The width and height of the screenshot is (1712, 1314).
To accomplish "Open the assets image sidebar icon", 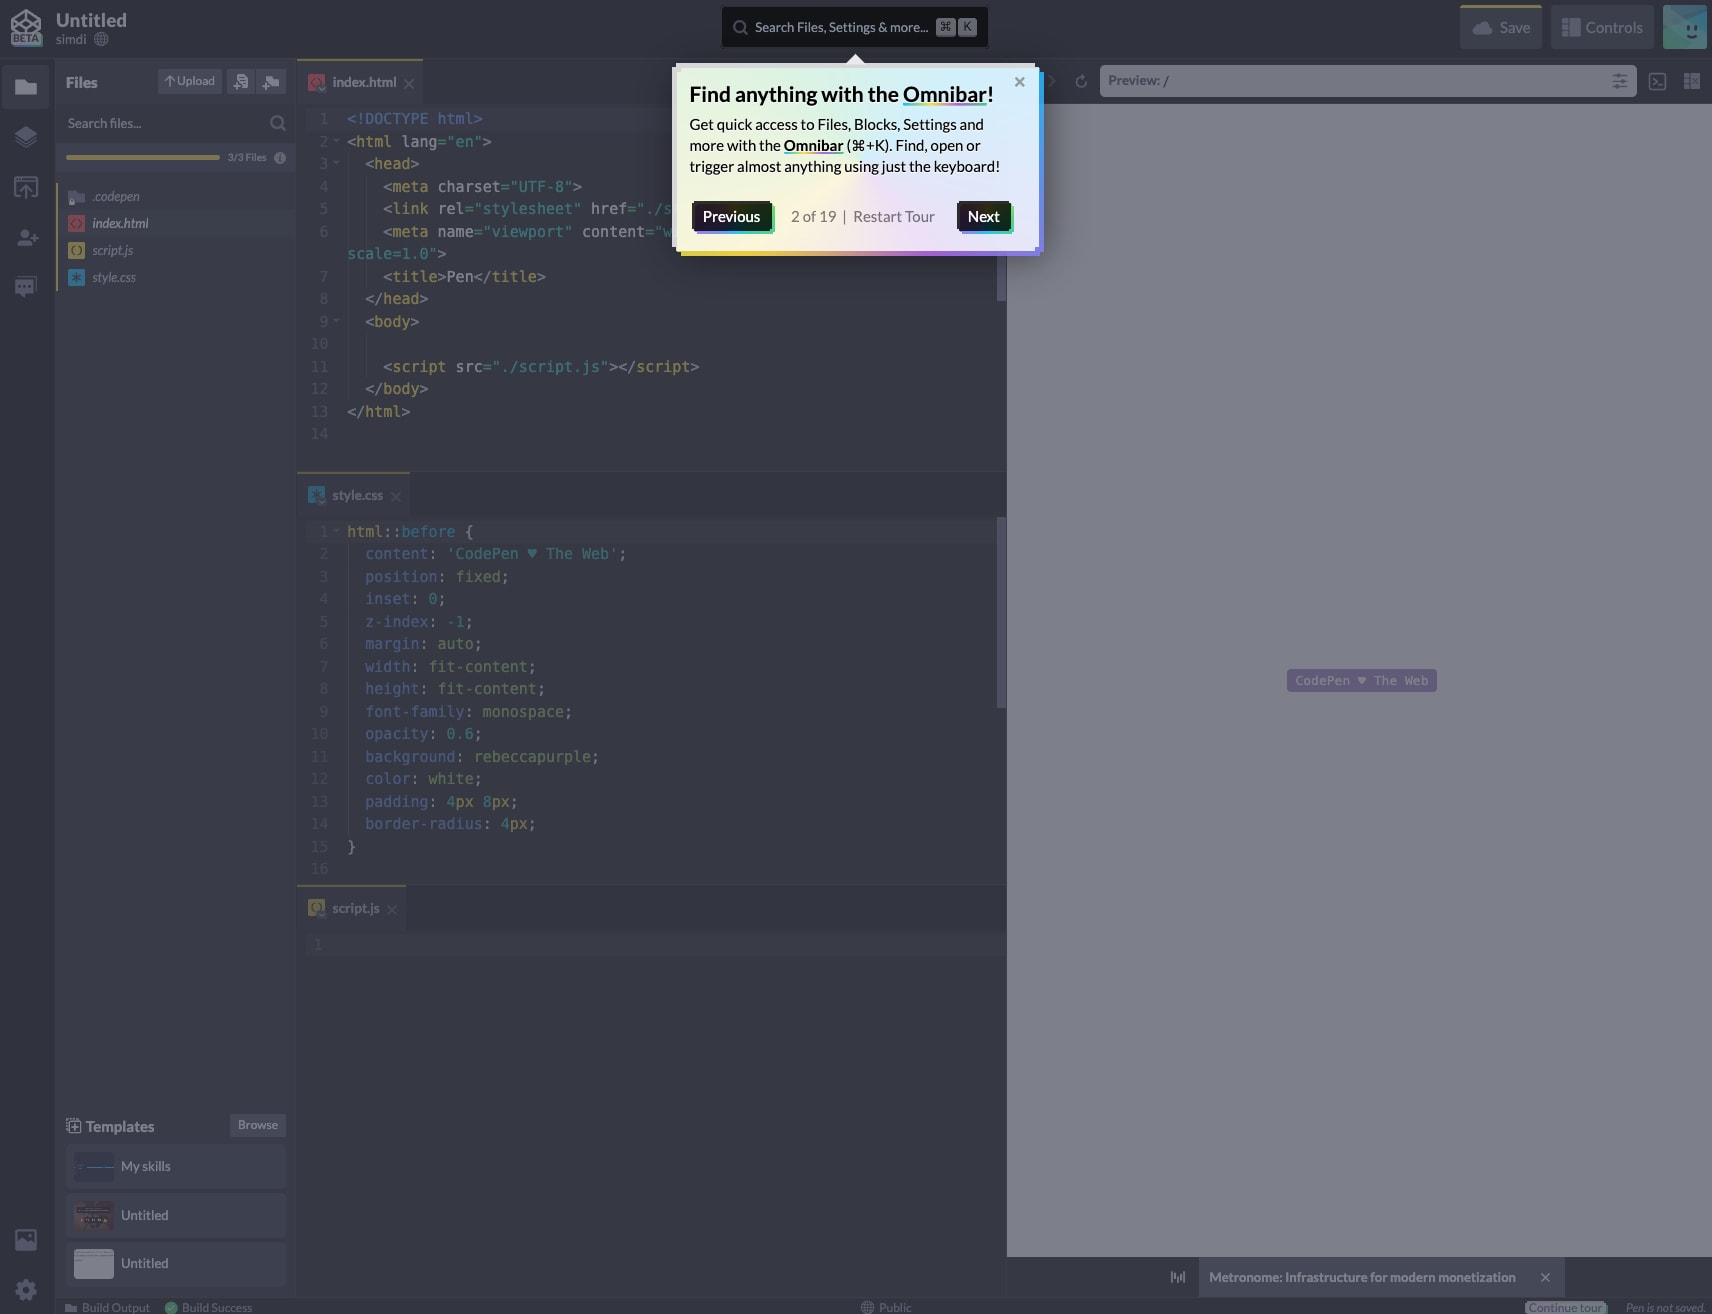I will (26, 1240).
